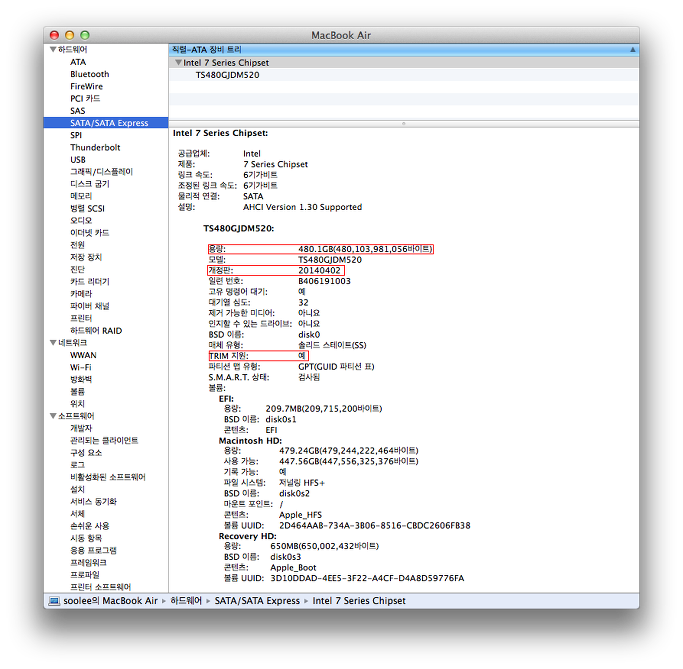Screen dimensions: 683x669
Task: Select USB in the sidebar
Action: tap(78, 160)
